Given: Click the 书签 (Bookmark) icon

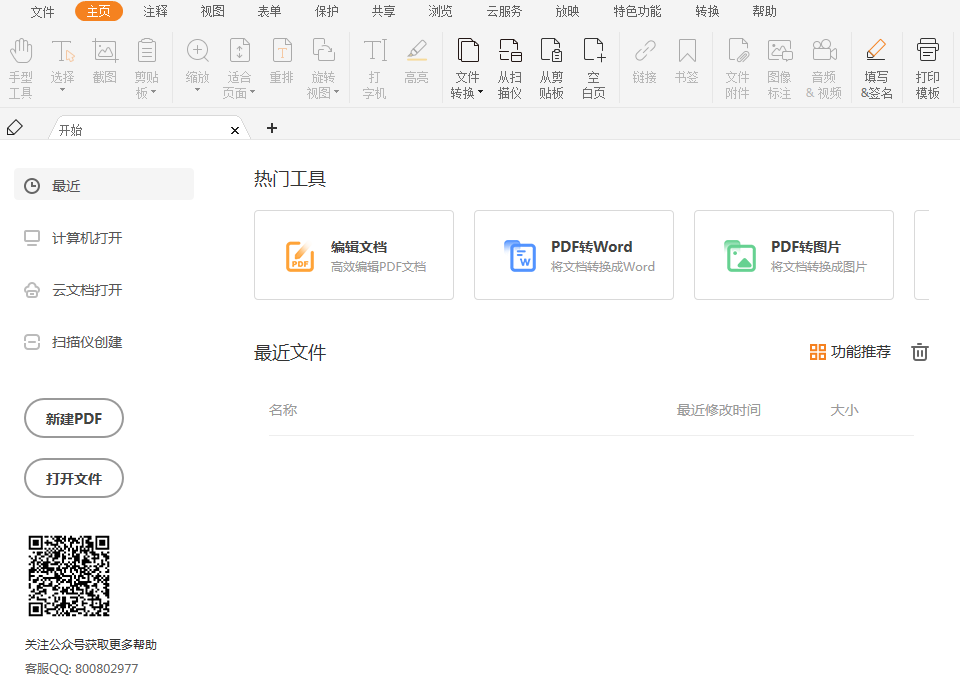Looking at the screenshot, I should click(x=685, y=65).
